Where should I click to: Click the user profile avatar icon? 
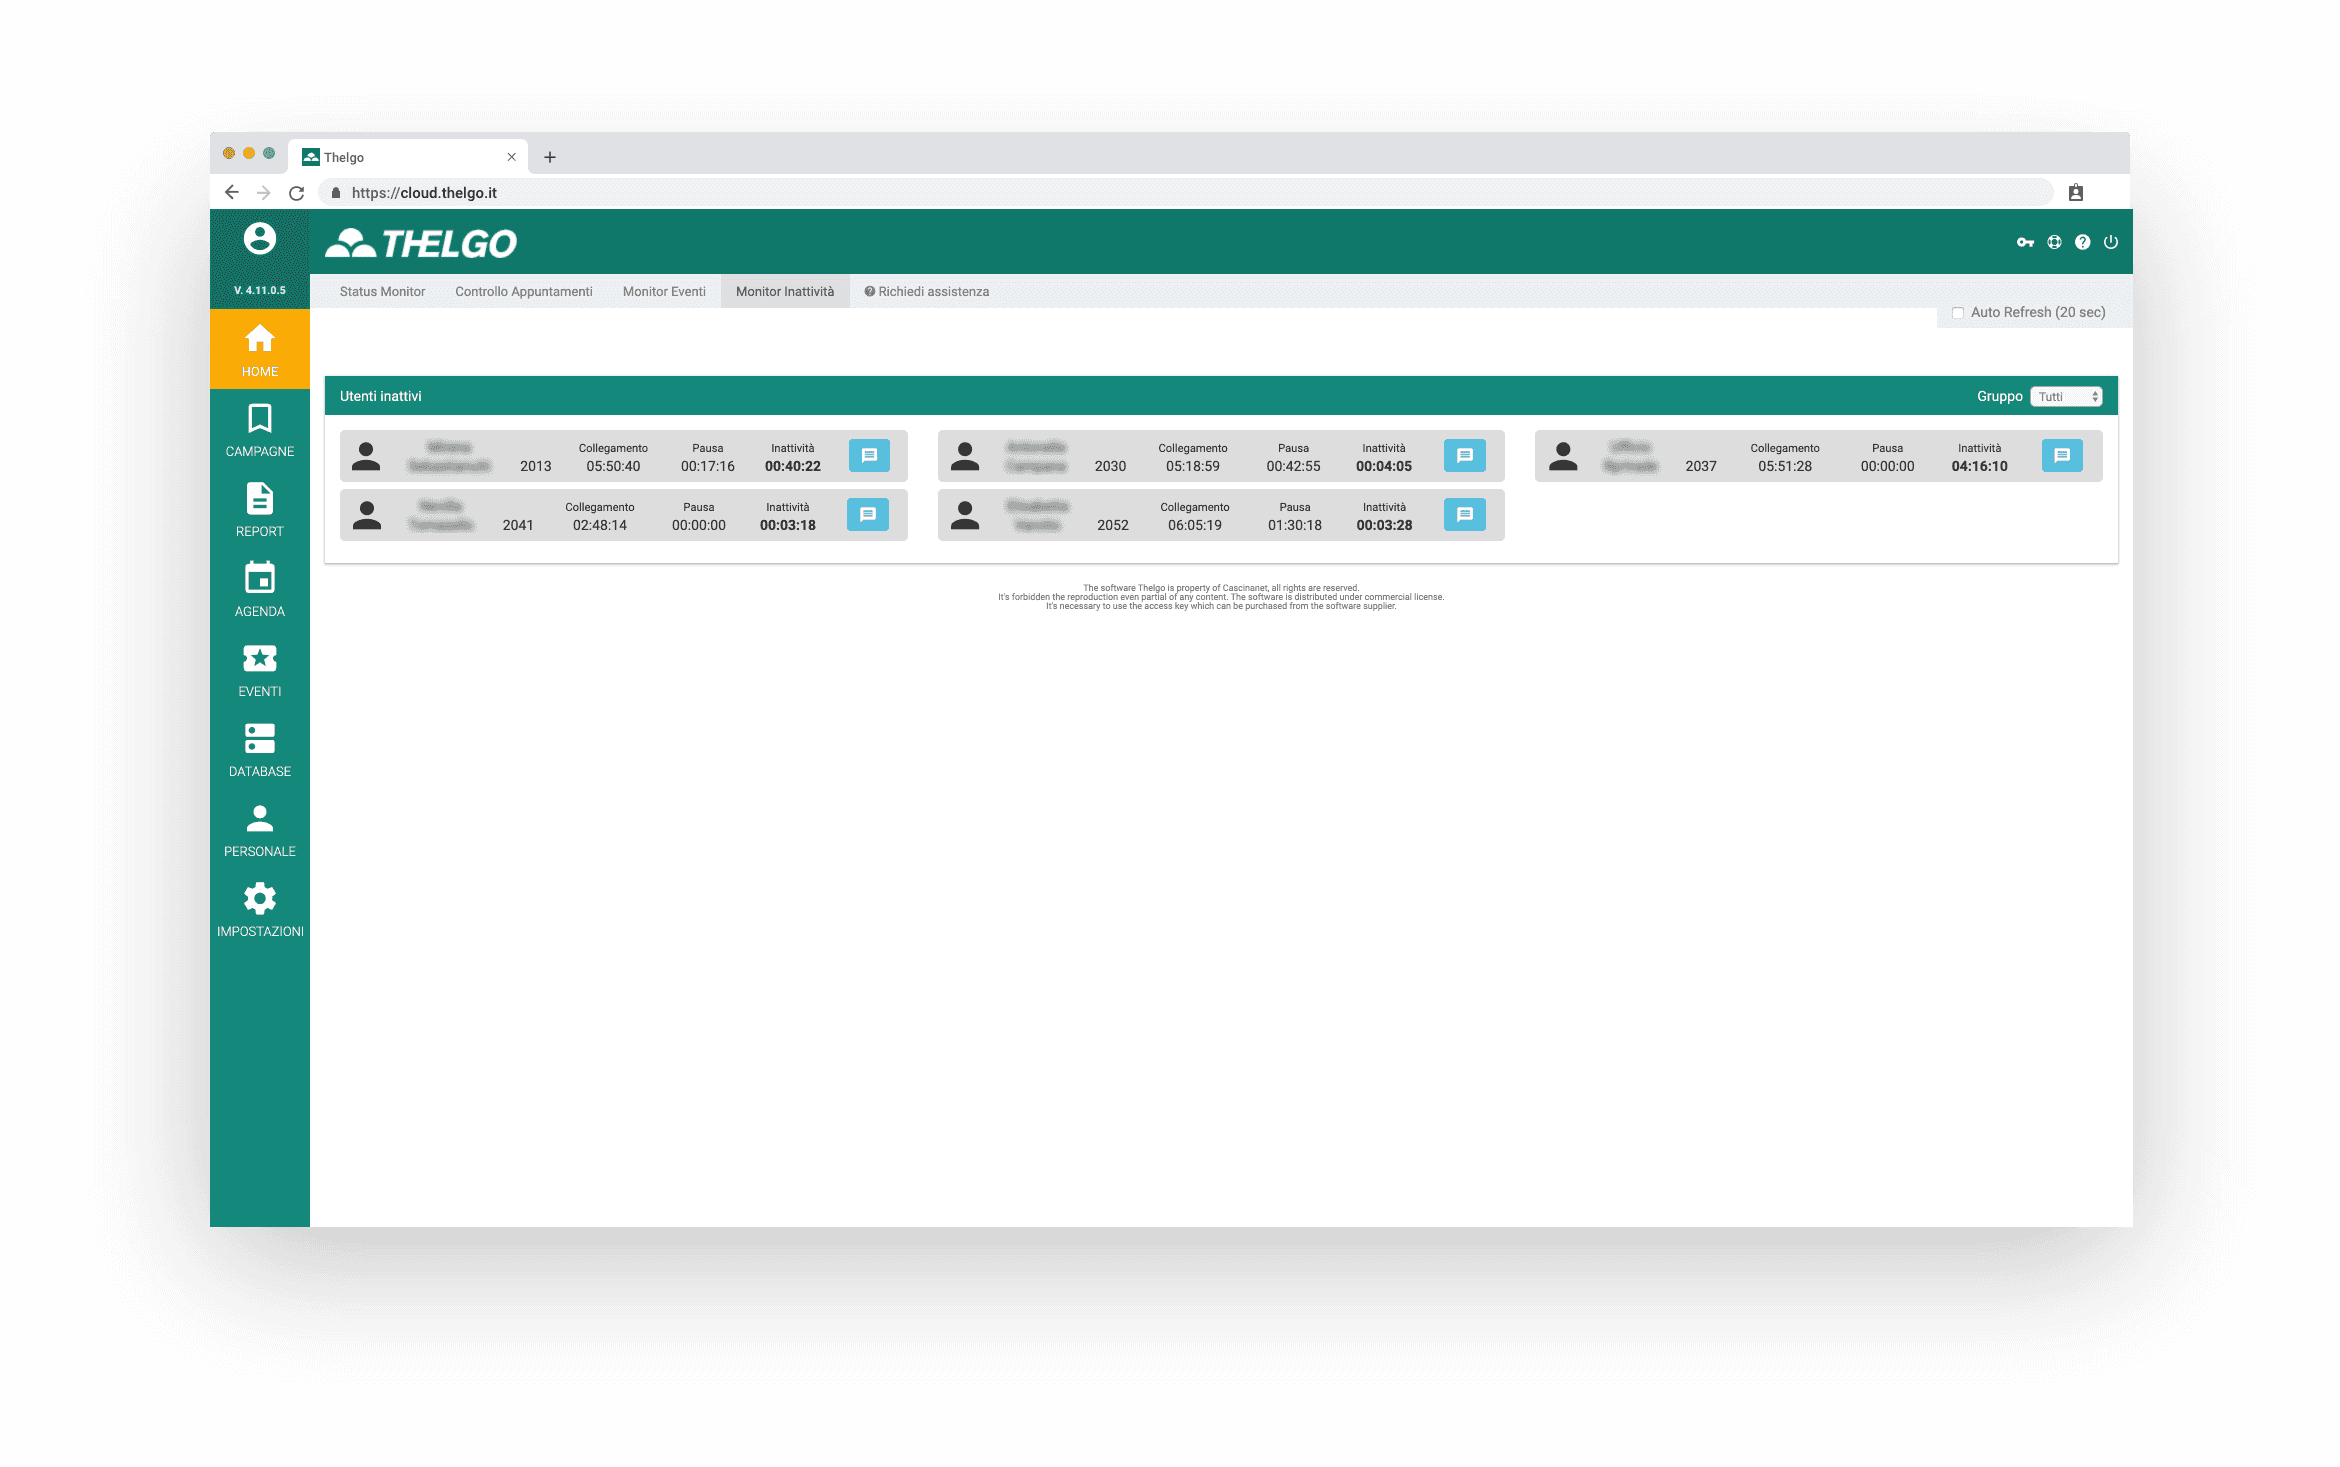point(260,239)
